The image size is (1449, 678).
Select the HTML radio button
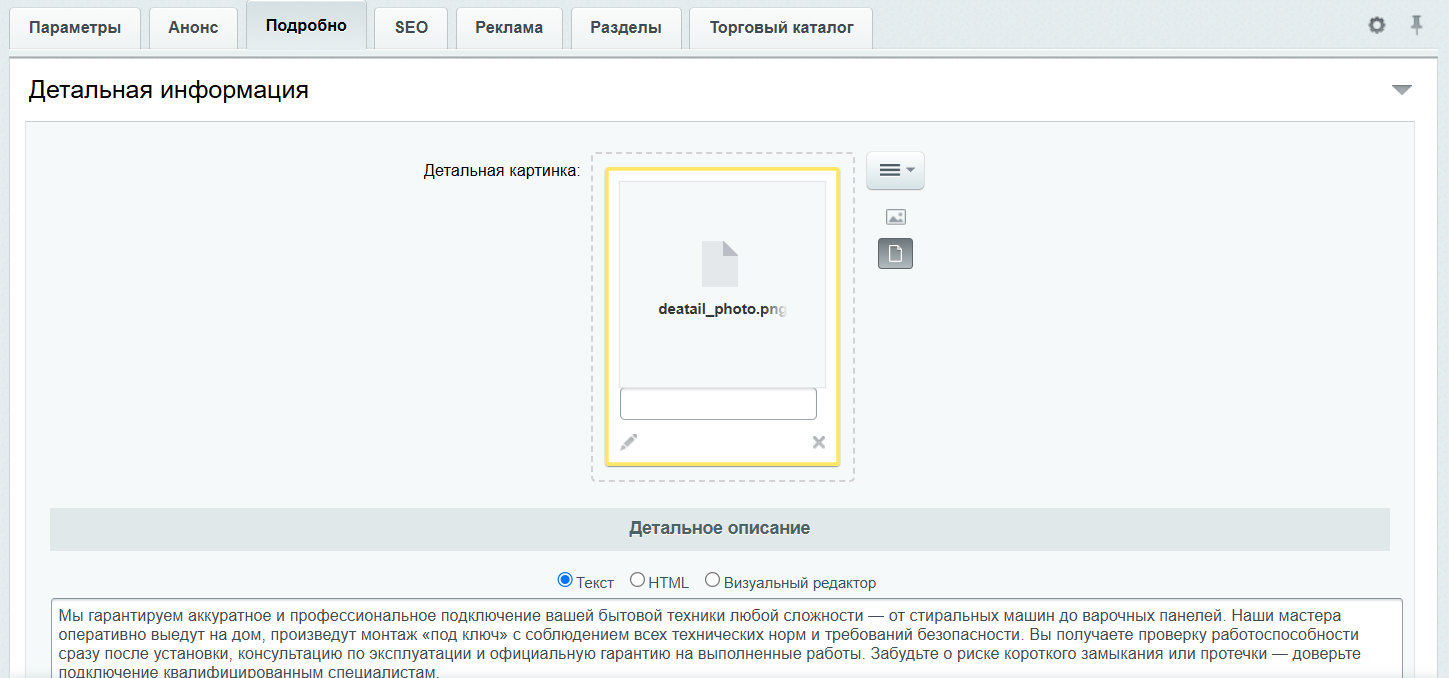click(637, 580)
